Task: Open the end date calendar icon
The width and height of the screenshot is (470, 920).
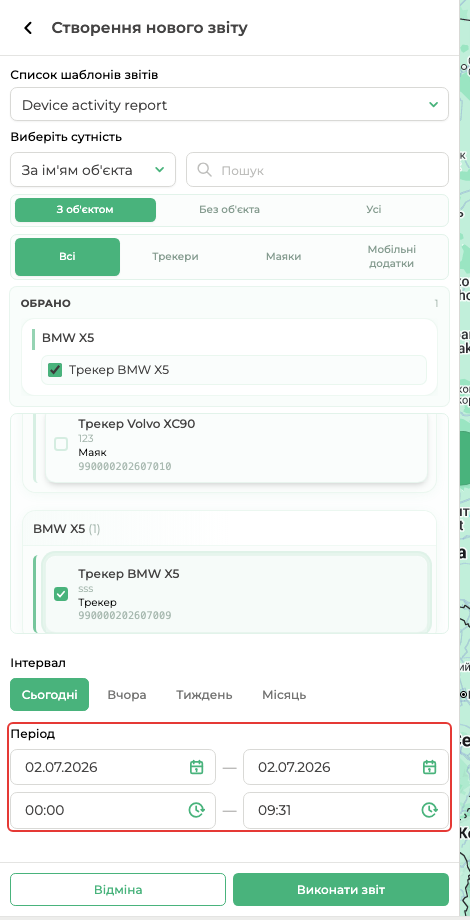Action: pyautogui.click(x=430, y=767)
